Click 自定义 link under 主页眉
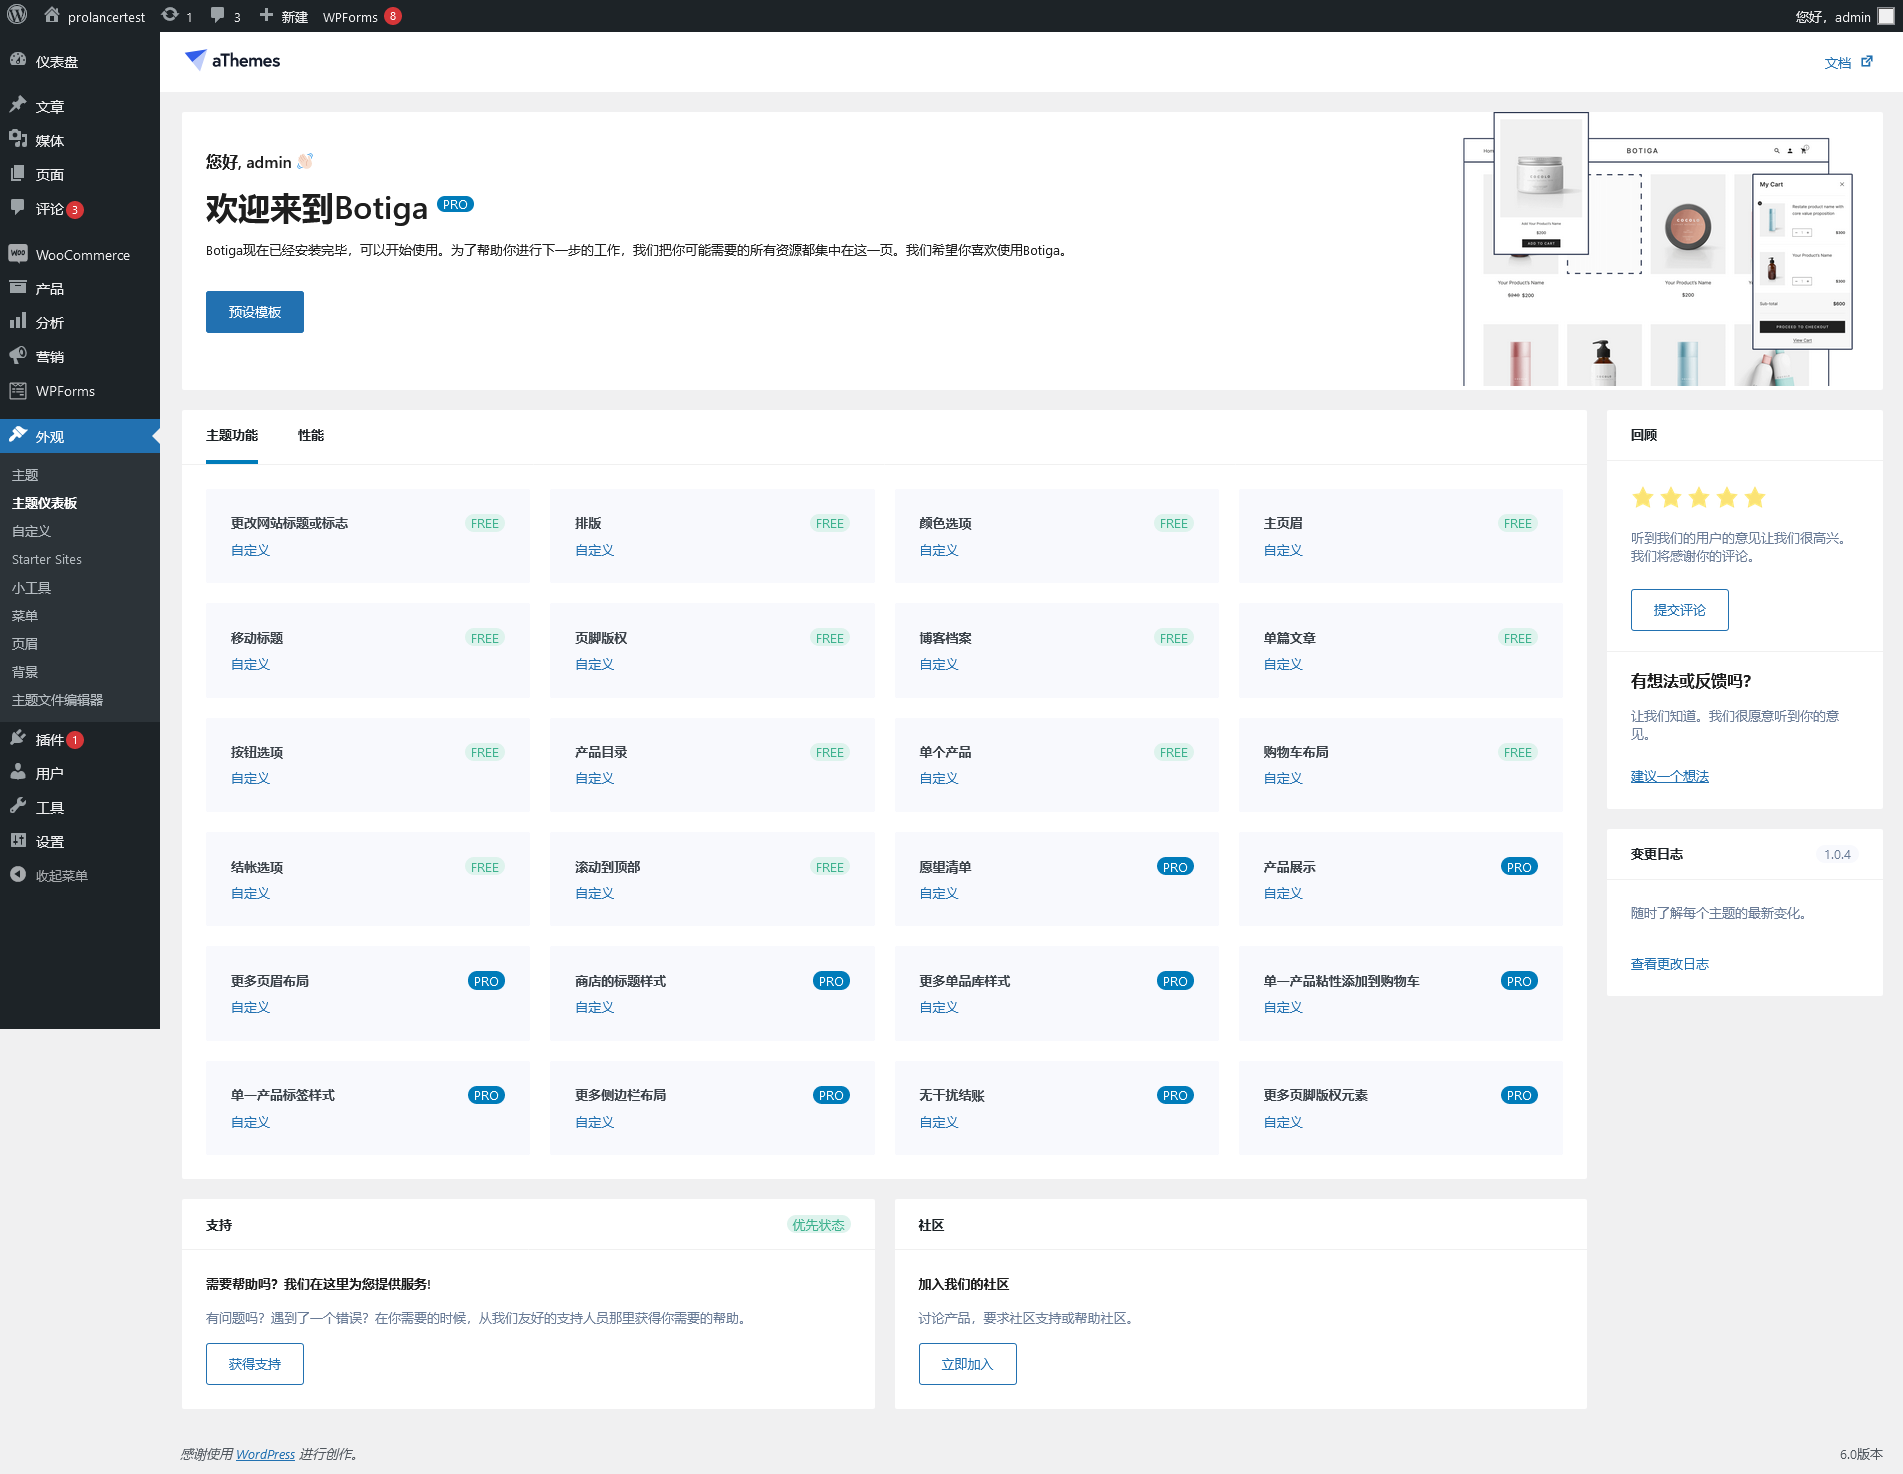Viewport: 1903px width, 1474px height. coord(1283,550)
